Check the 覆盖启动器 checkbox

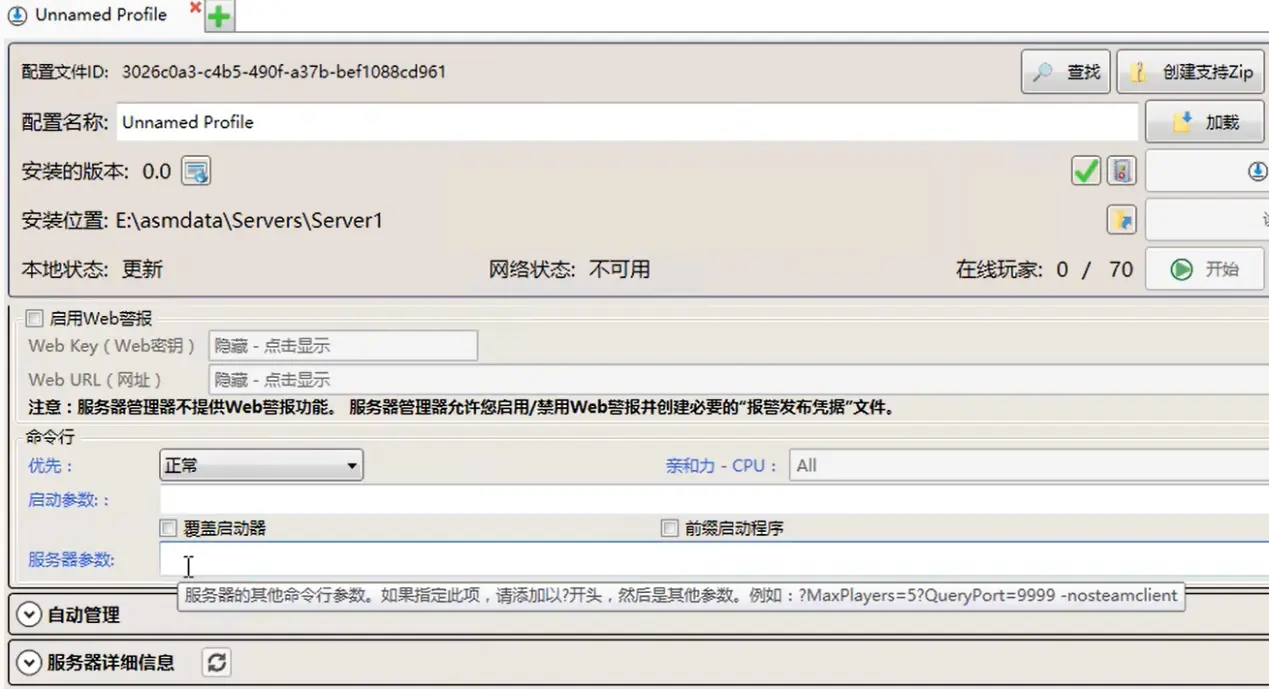tap(167, 527)
